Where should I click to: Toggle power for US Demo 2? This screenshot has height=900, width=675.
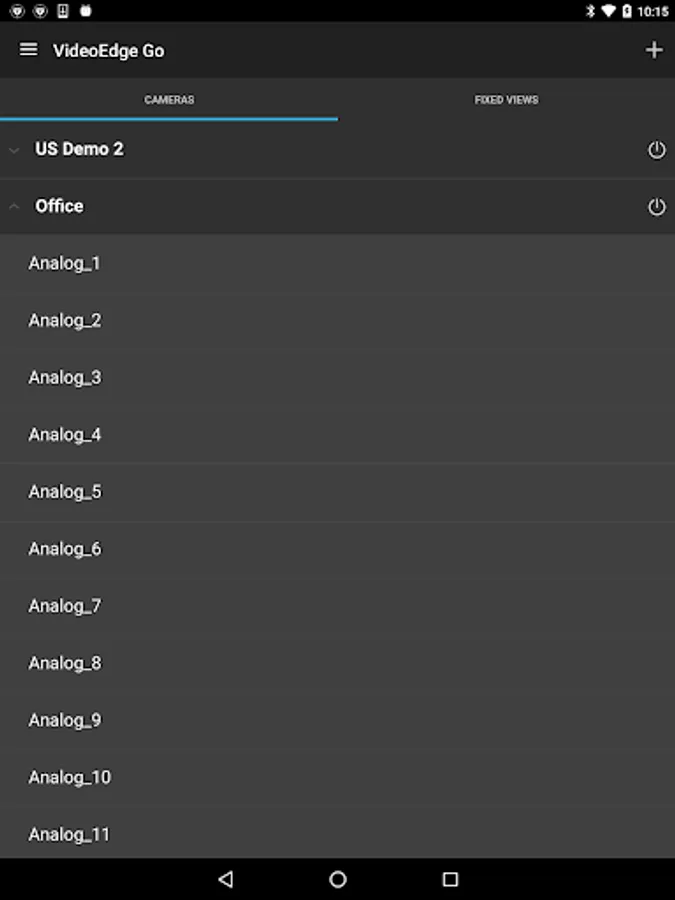(x=656, y=150)
